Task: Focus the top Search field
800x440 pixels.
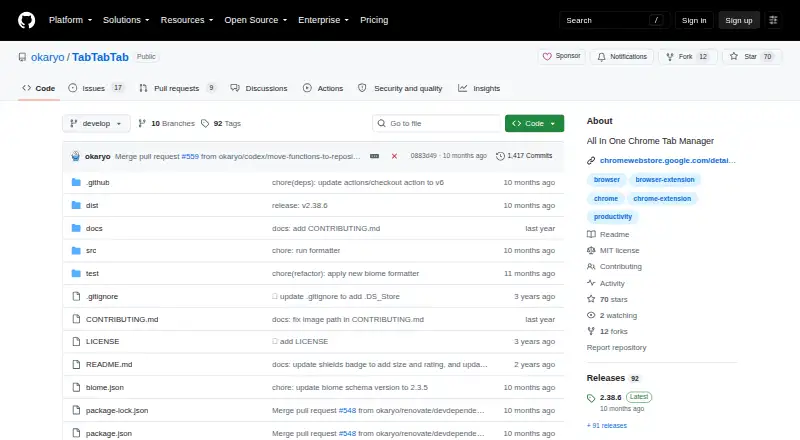Action: point(614,20)
